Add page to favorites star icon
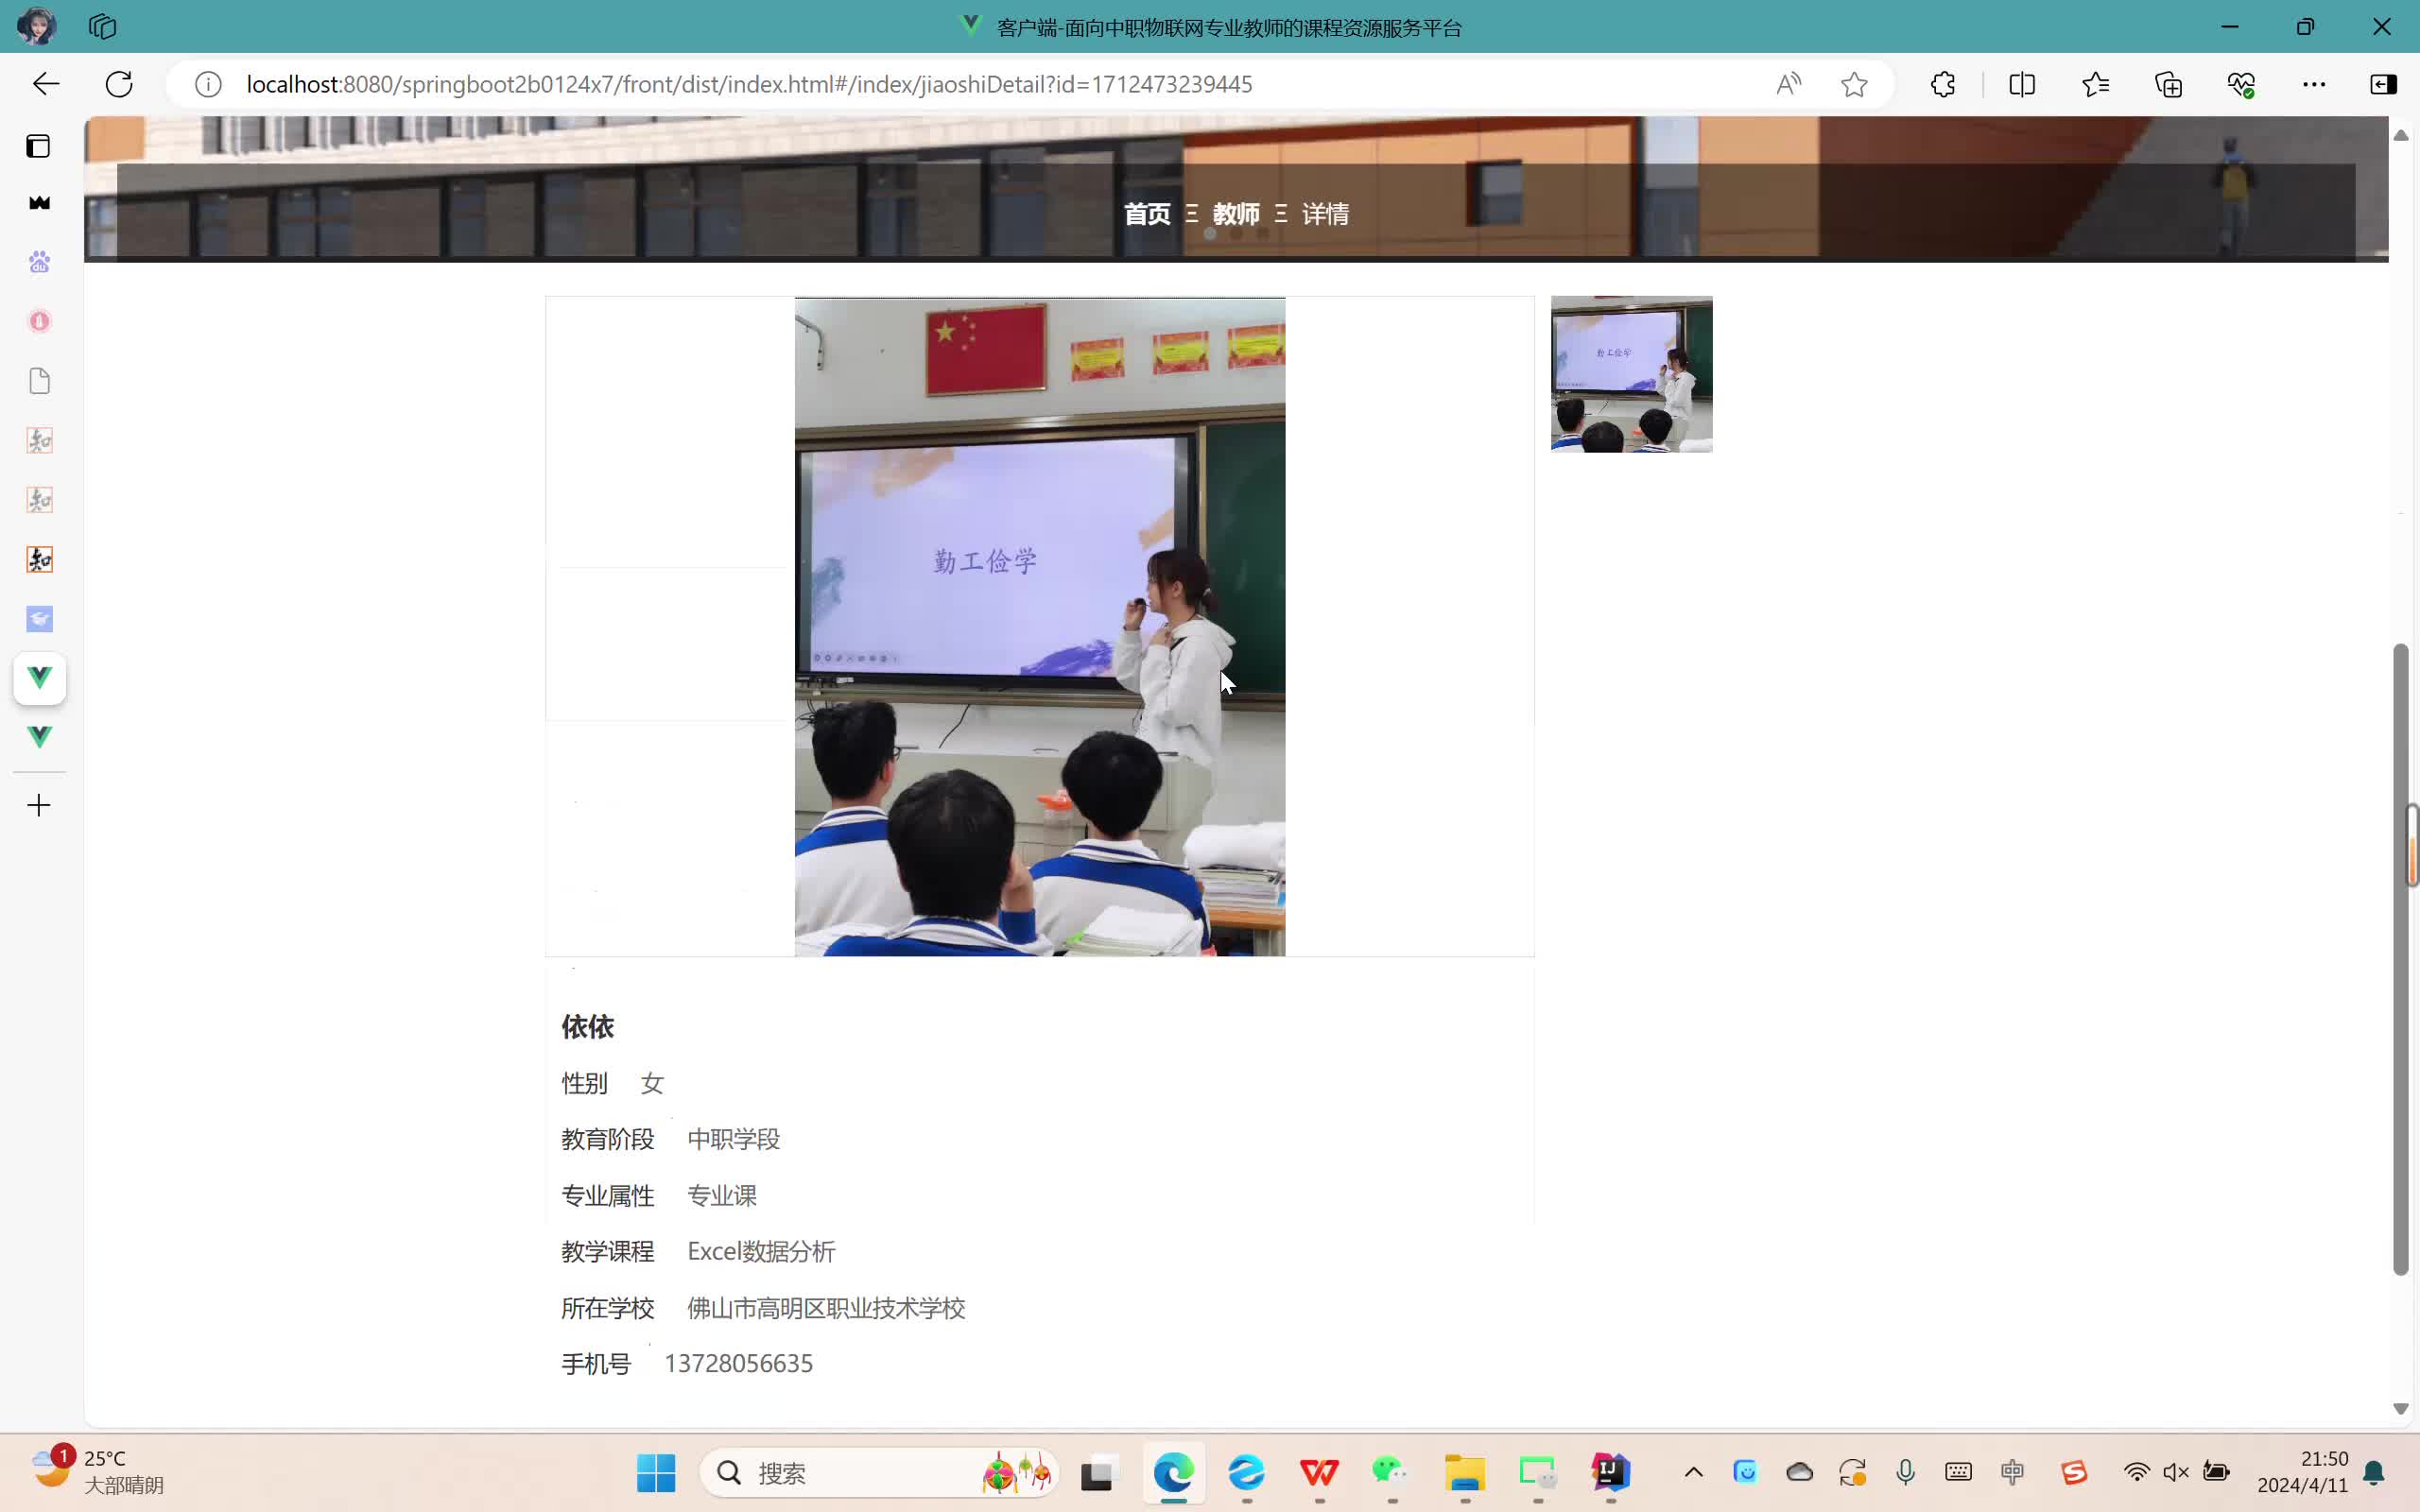Viewport: 2420px width, 1512px height. coord(1853,84)
